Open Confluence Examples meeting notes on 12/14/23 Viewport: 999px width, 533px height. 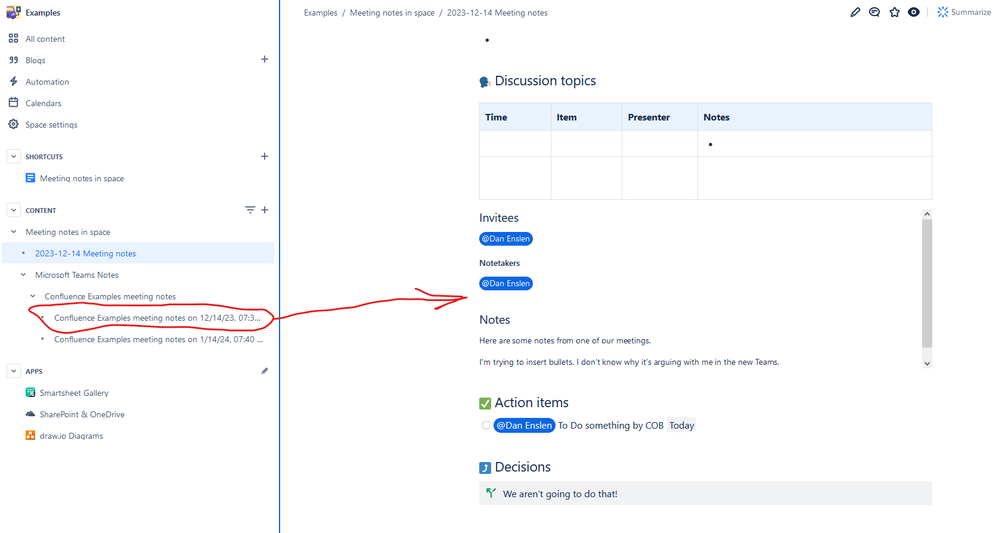pos(157,318)
